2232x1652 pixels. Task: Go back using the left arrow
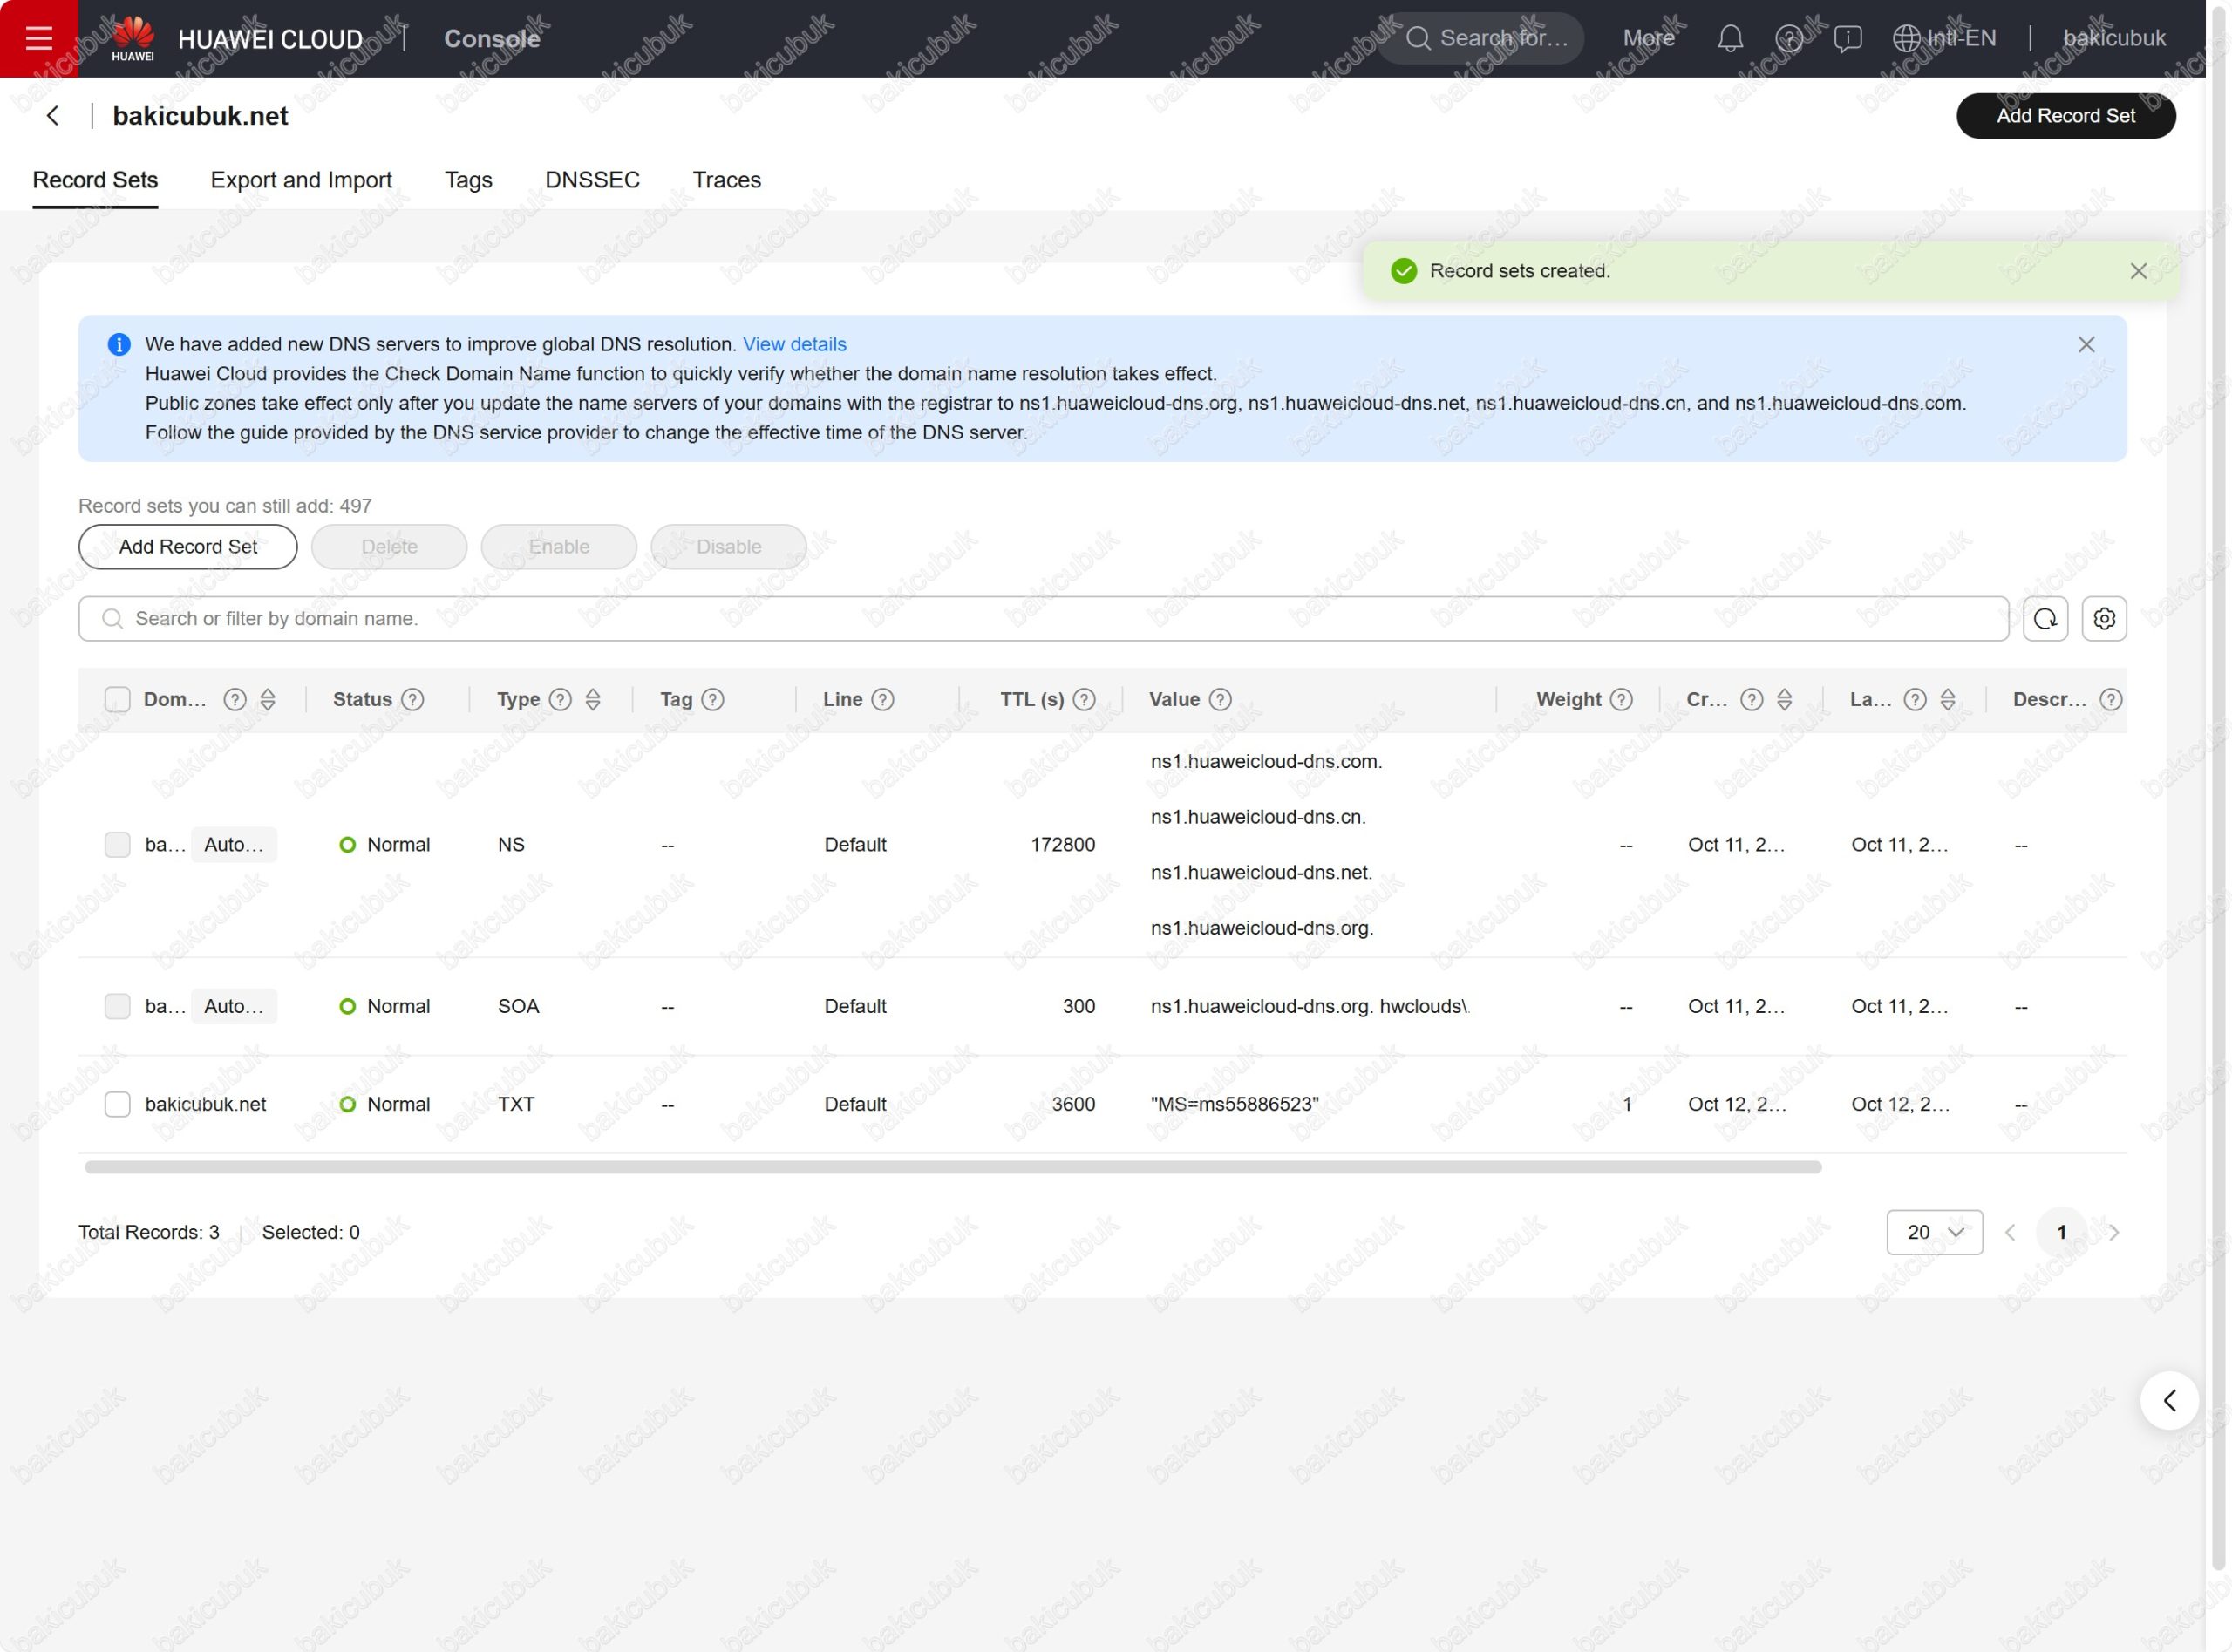(x=53, y=116)
